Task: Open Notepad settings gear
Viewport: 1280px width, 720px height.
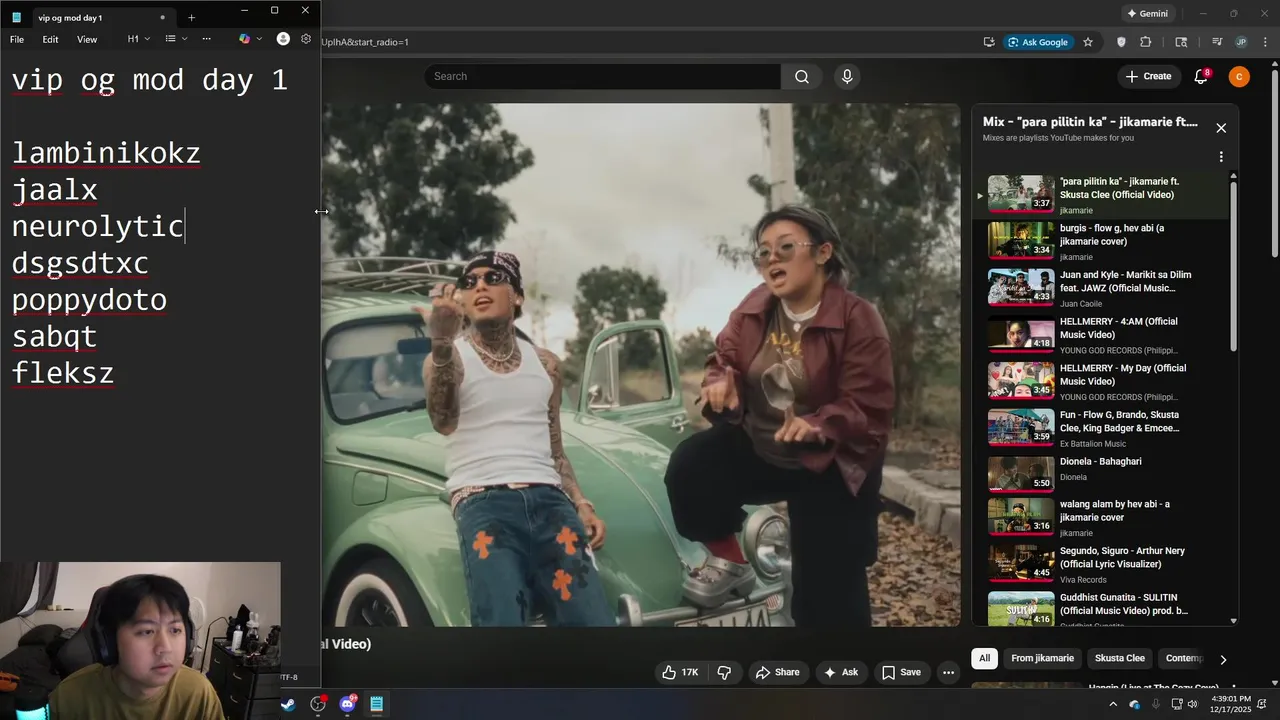Action: click(x=306, y=39)
